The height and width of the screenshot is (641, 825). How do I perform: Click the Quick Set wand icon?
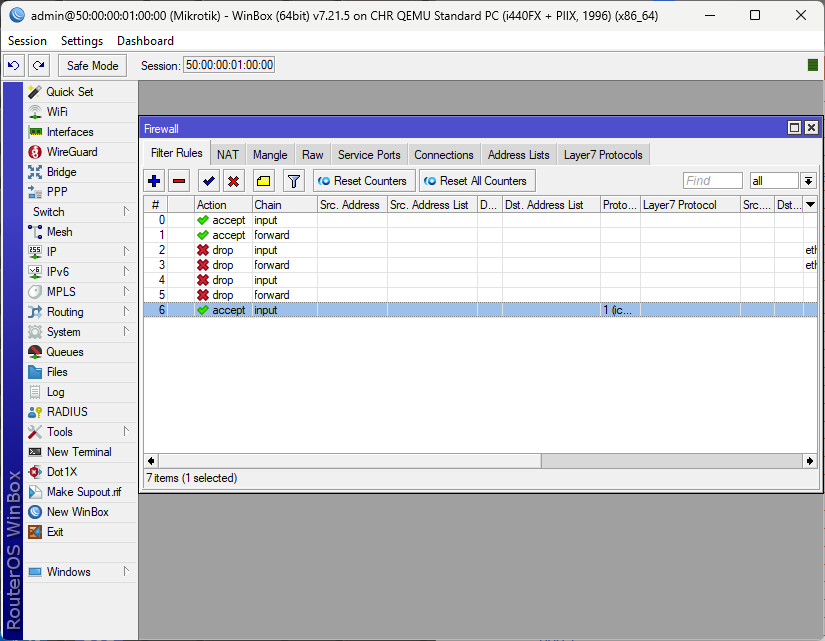[x=35, y=92]
